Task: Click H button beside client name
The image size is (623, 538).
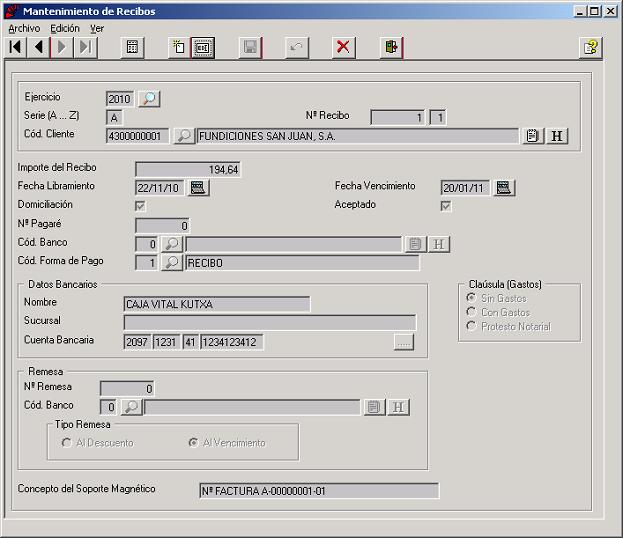Action: 557,136
